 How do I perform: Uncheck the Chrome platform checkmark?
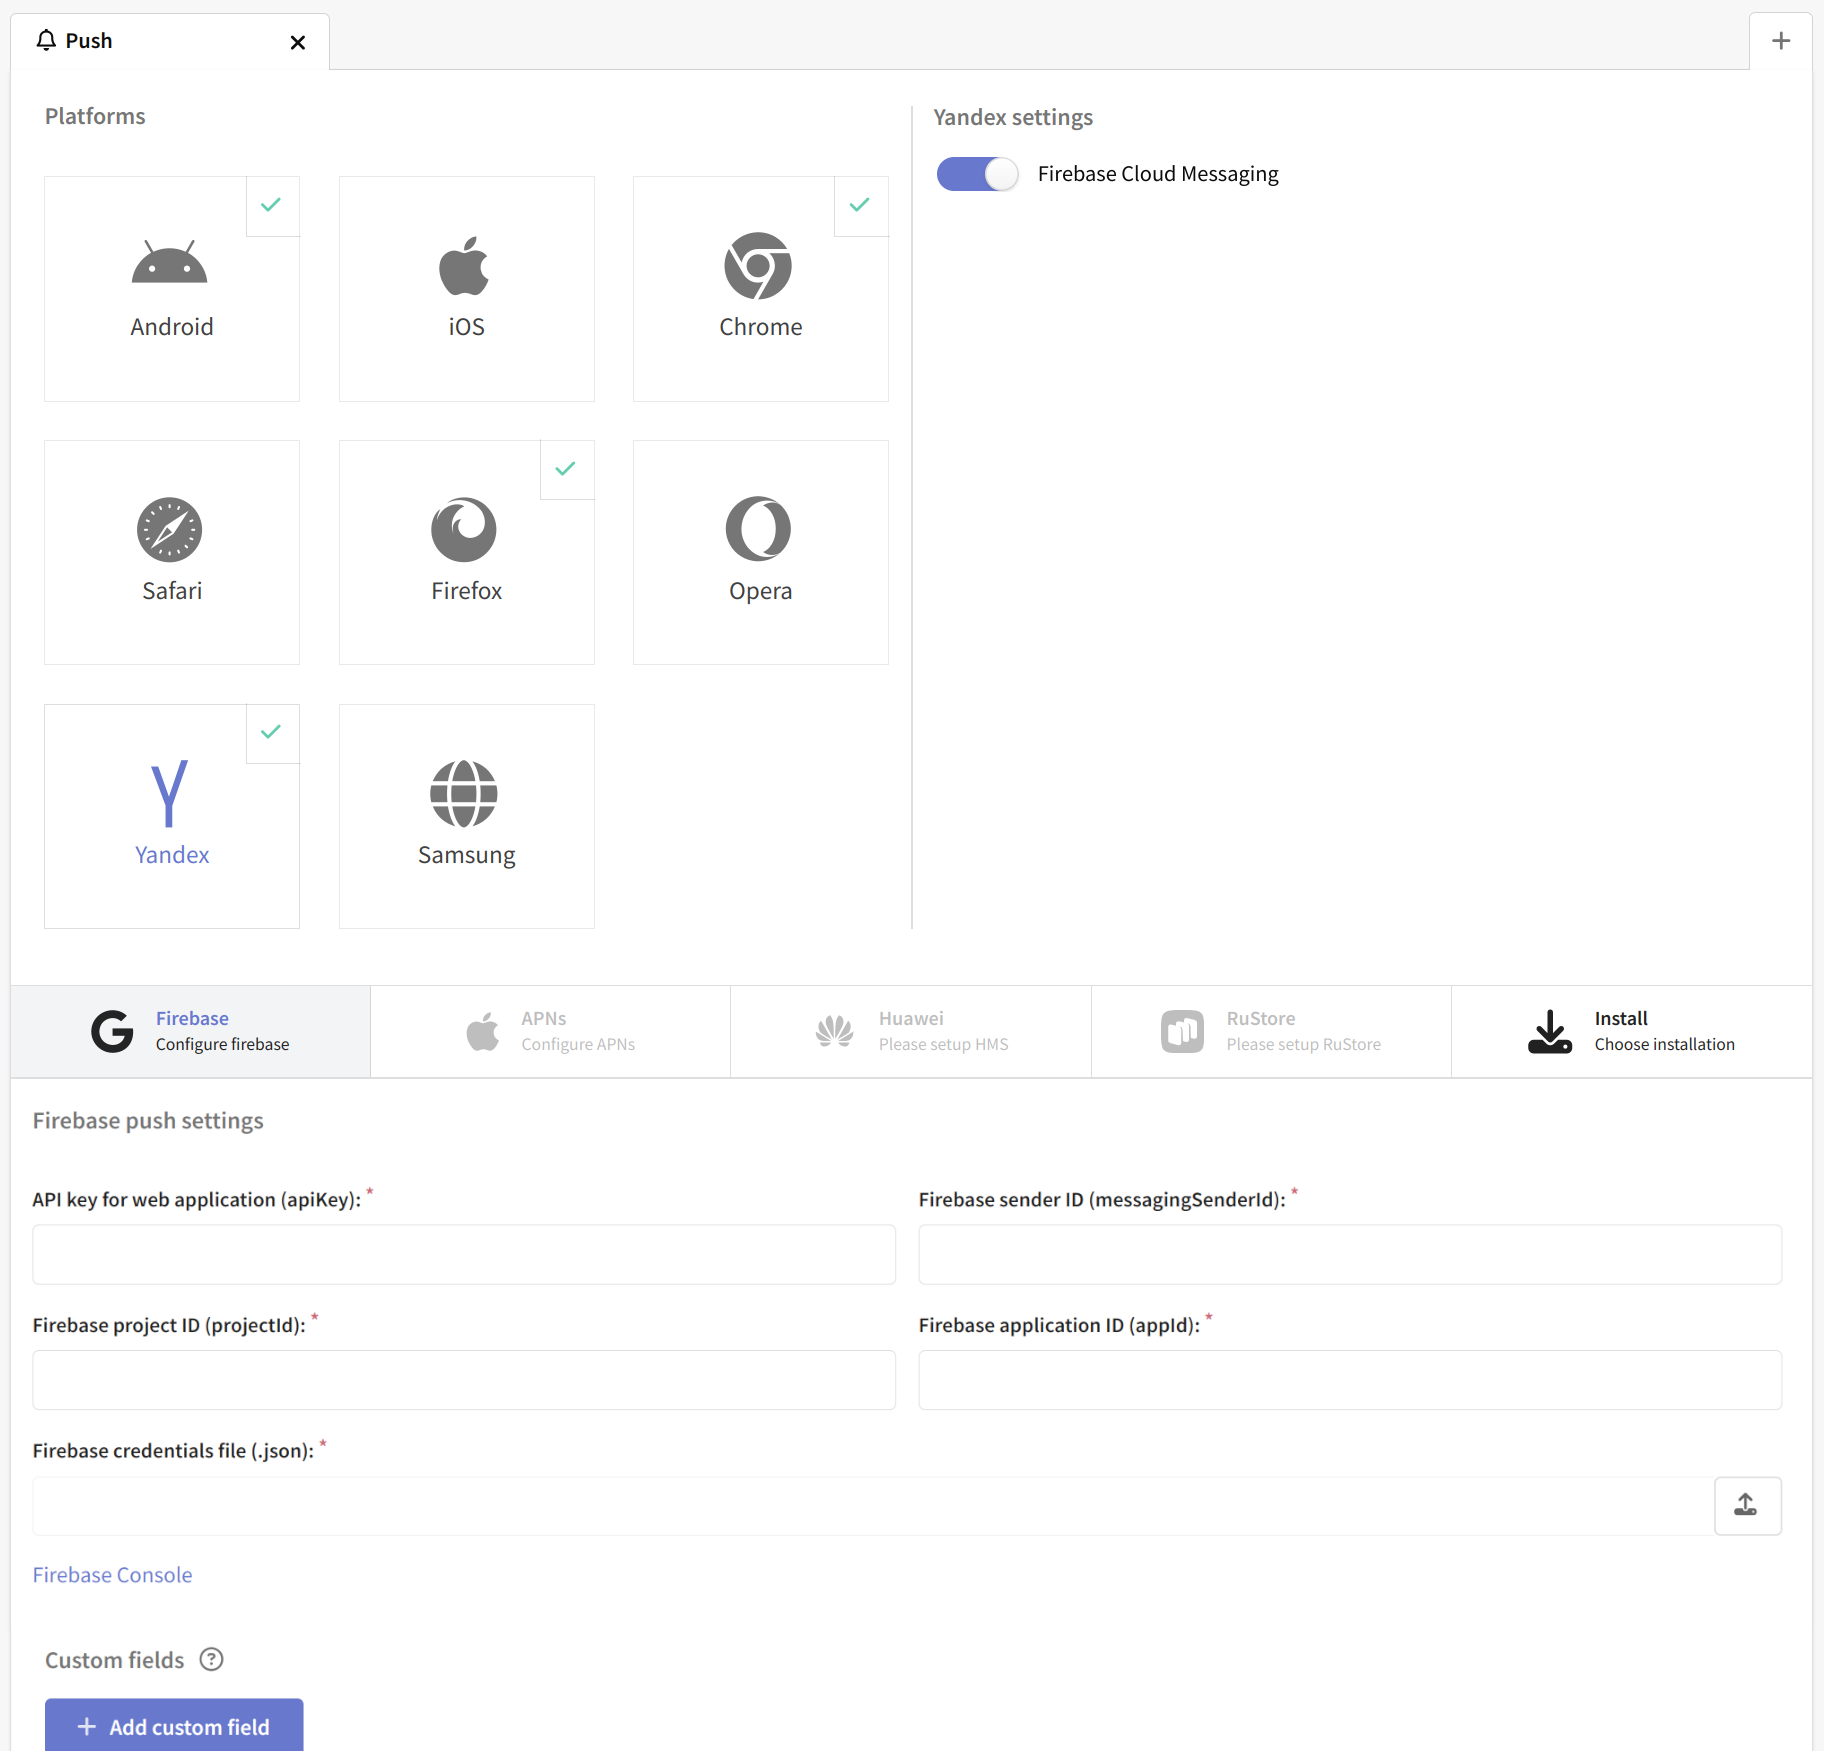pyautogui.click(x=860, y=205)
